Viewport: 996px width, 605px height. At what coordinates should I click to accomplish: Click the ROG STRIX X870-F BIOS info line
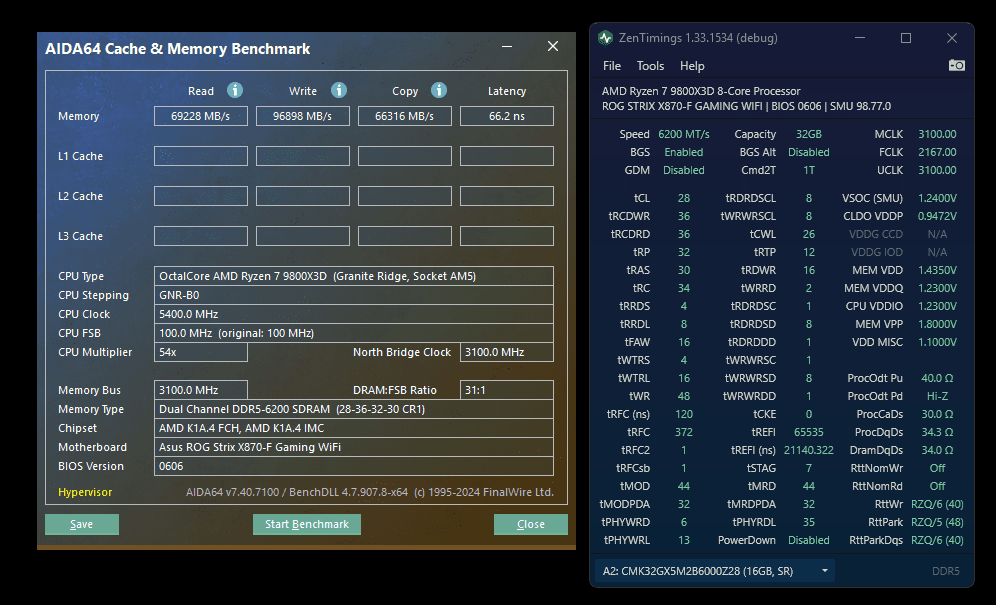[x=746, y=106]
